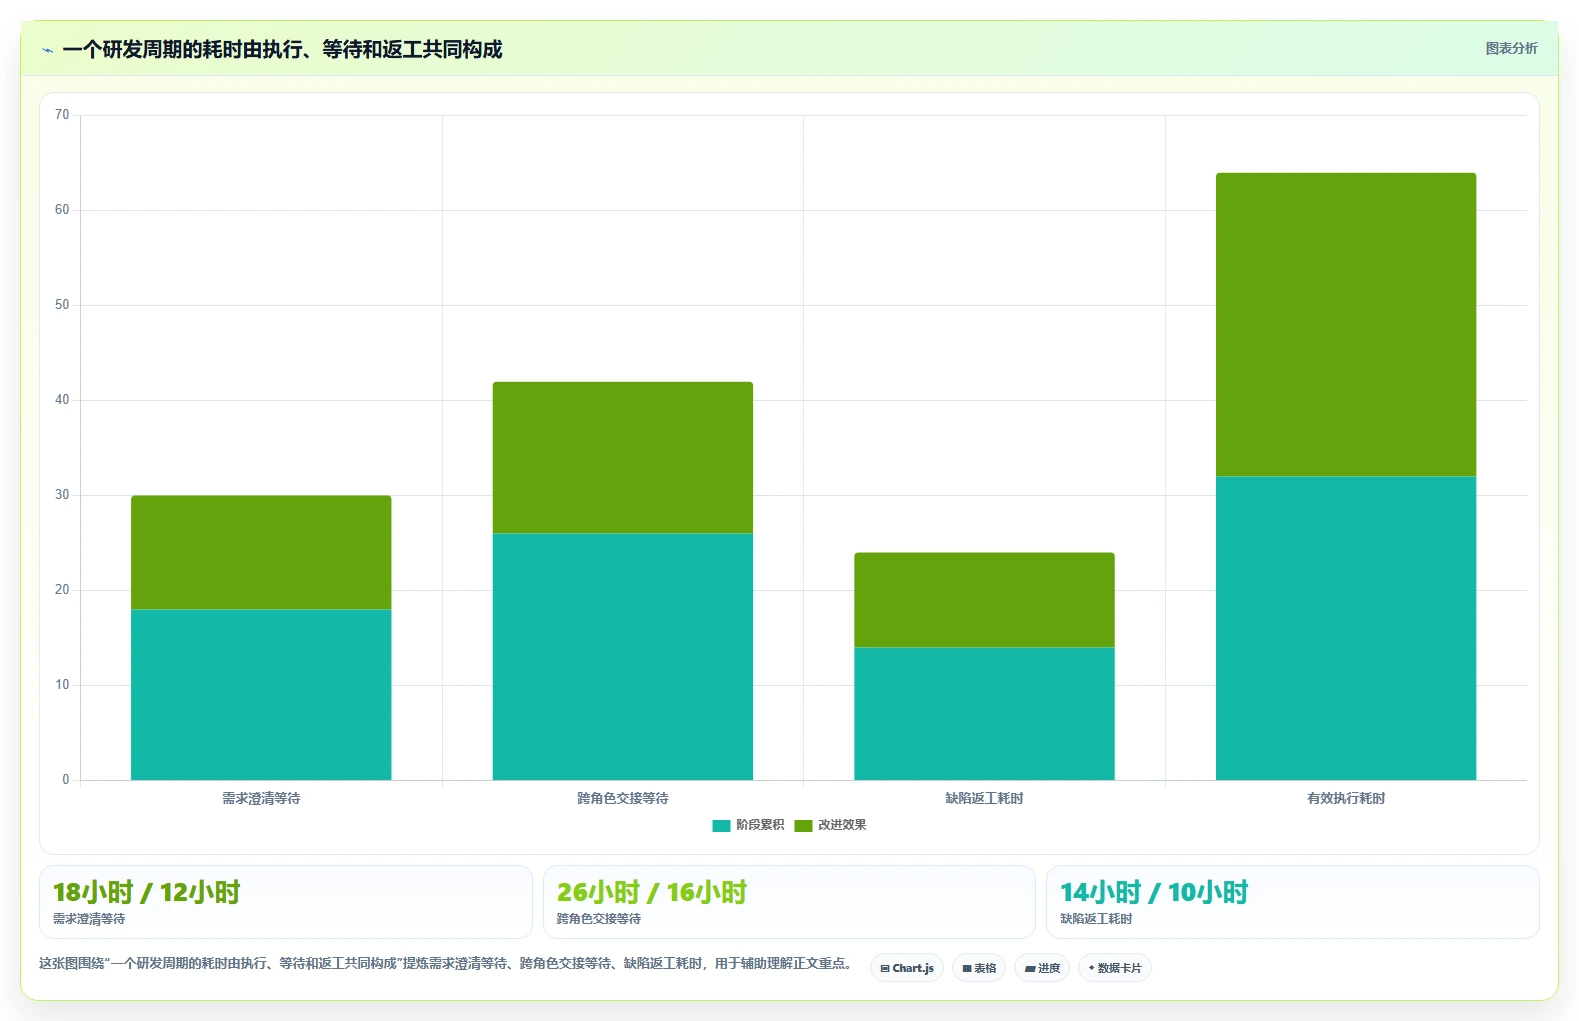Click the green bar segment for 有效执行耗时
This screenshot has width=1579, height=1021.
point(1346,324)
